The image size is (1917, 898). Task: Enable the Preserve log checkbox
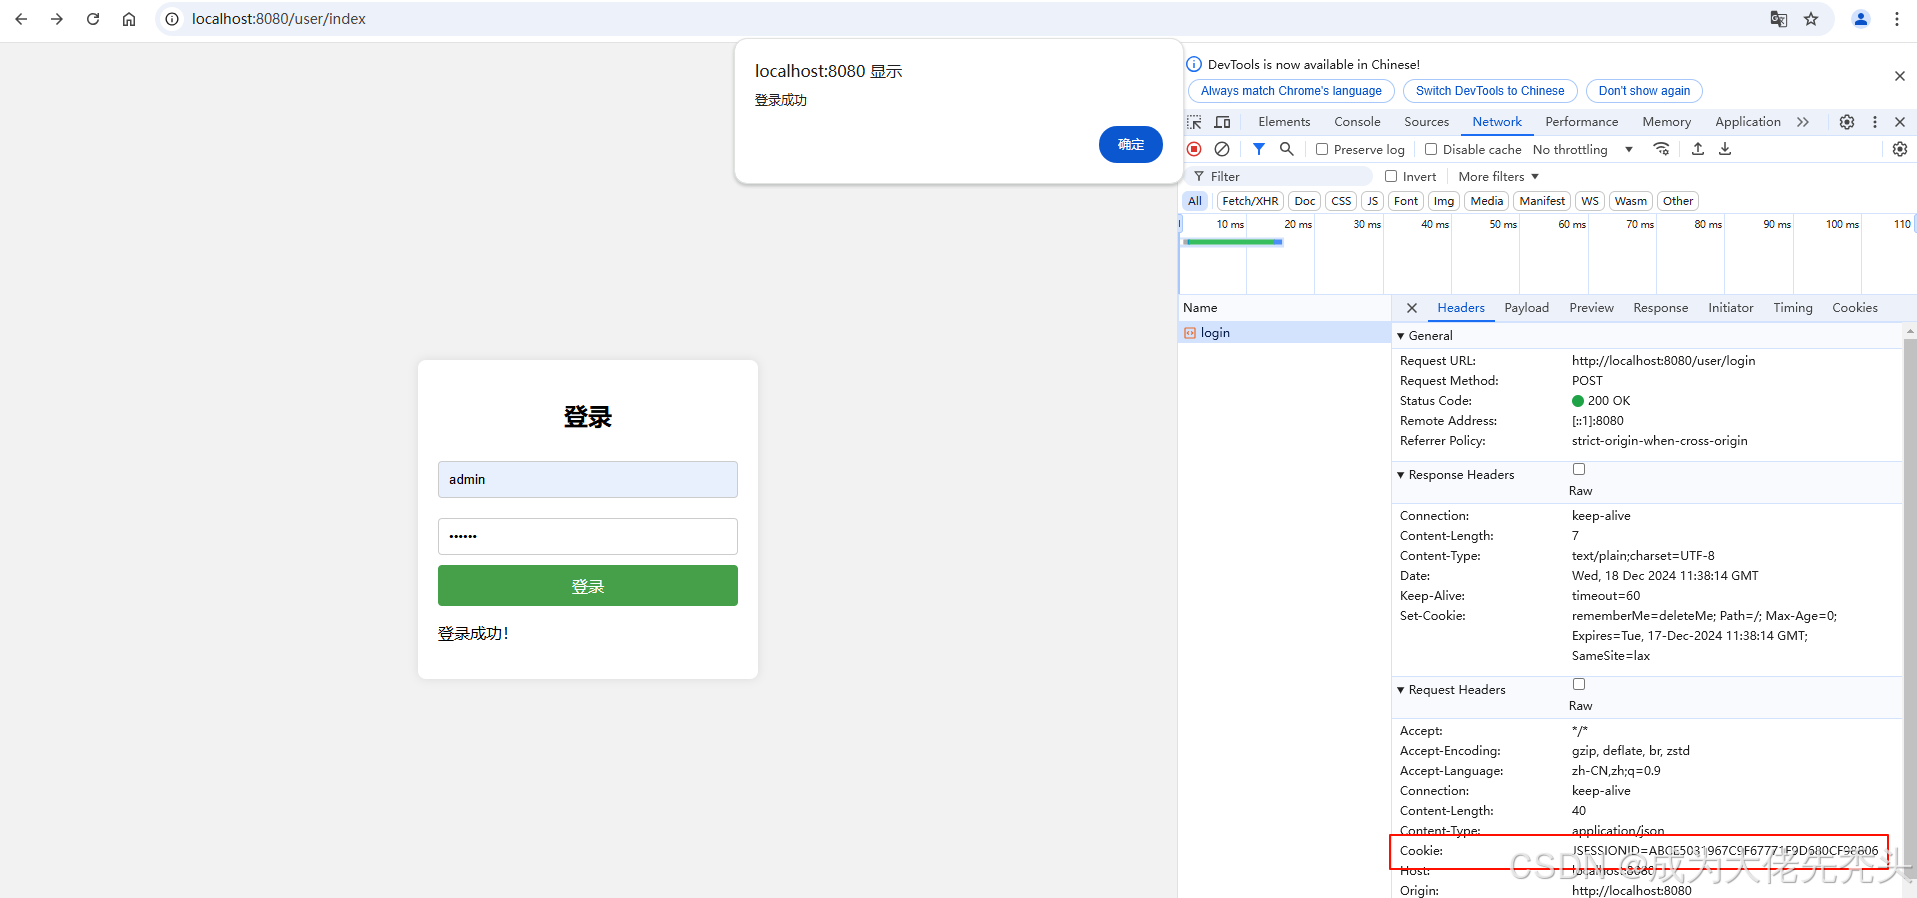click(x=1322, y=149)
